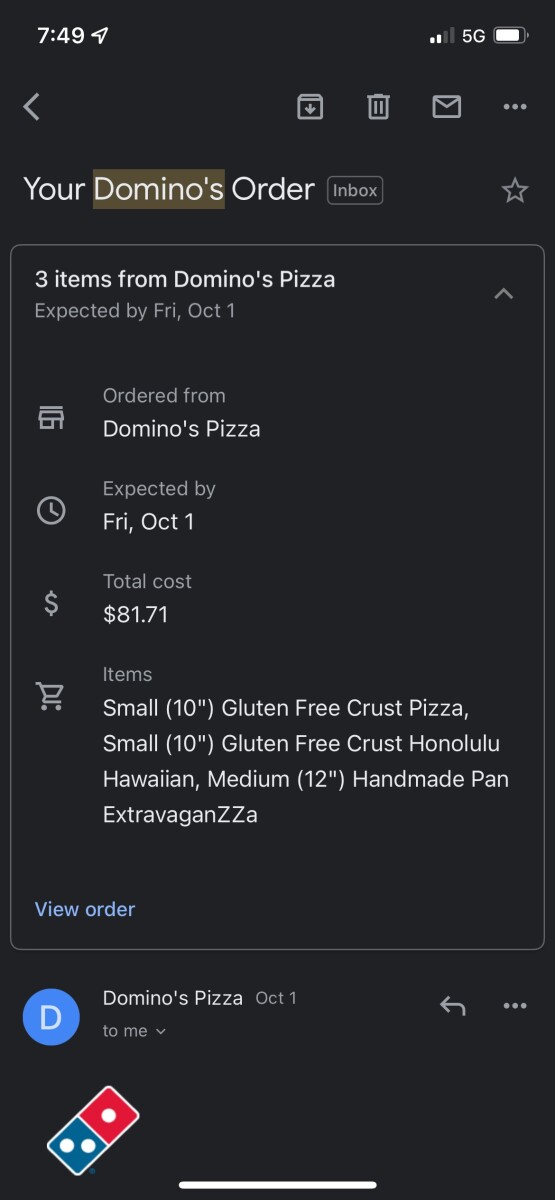
Task: Mark as unread with the envelope icon
Action: pyautogui.click(x=446, y=107)
